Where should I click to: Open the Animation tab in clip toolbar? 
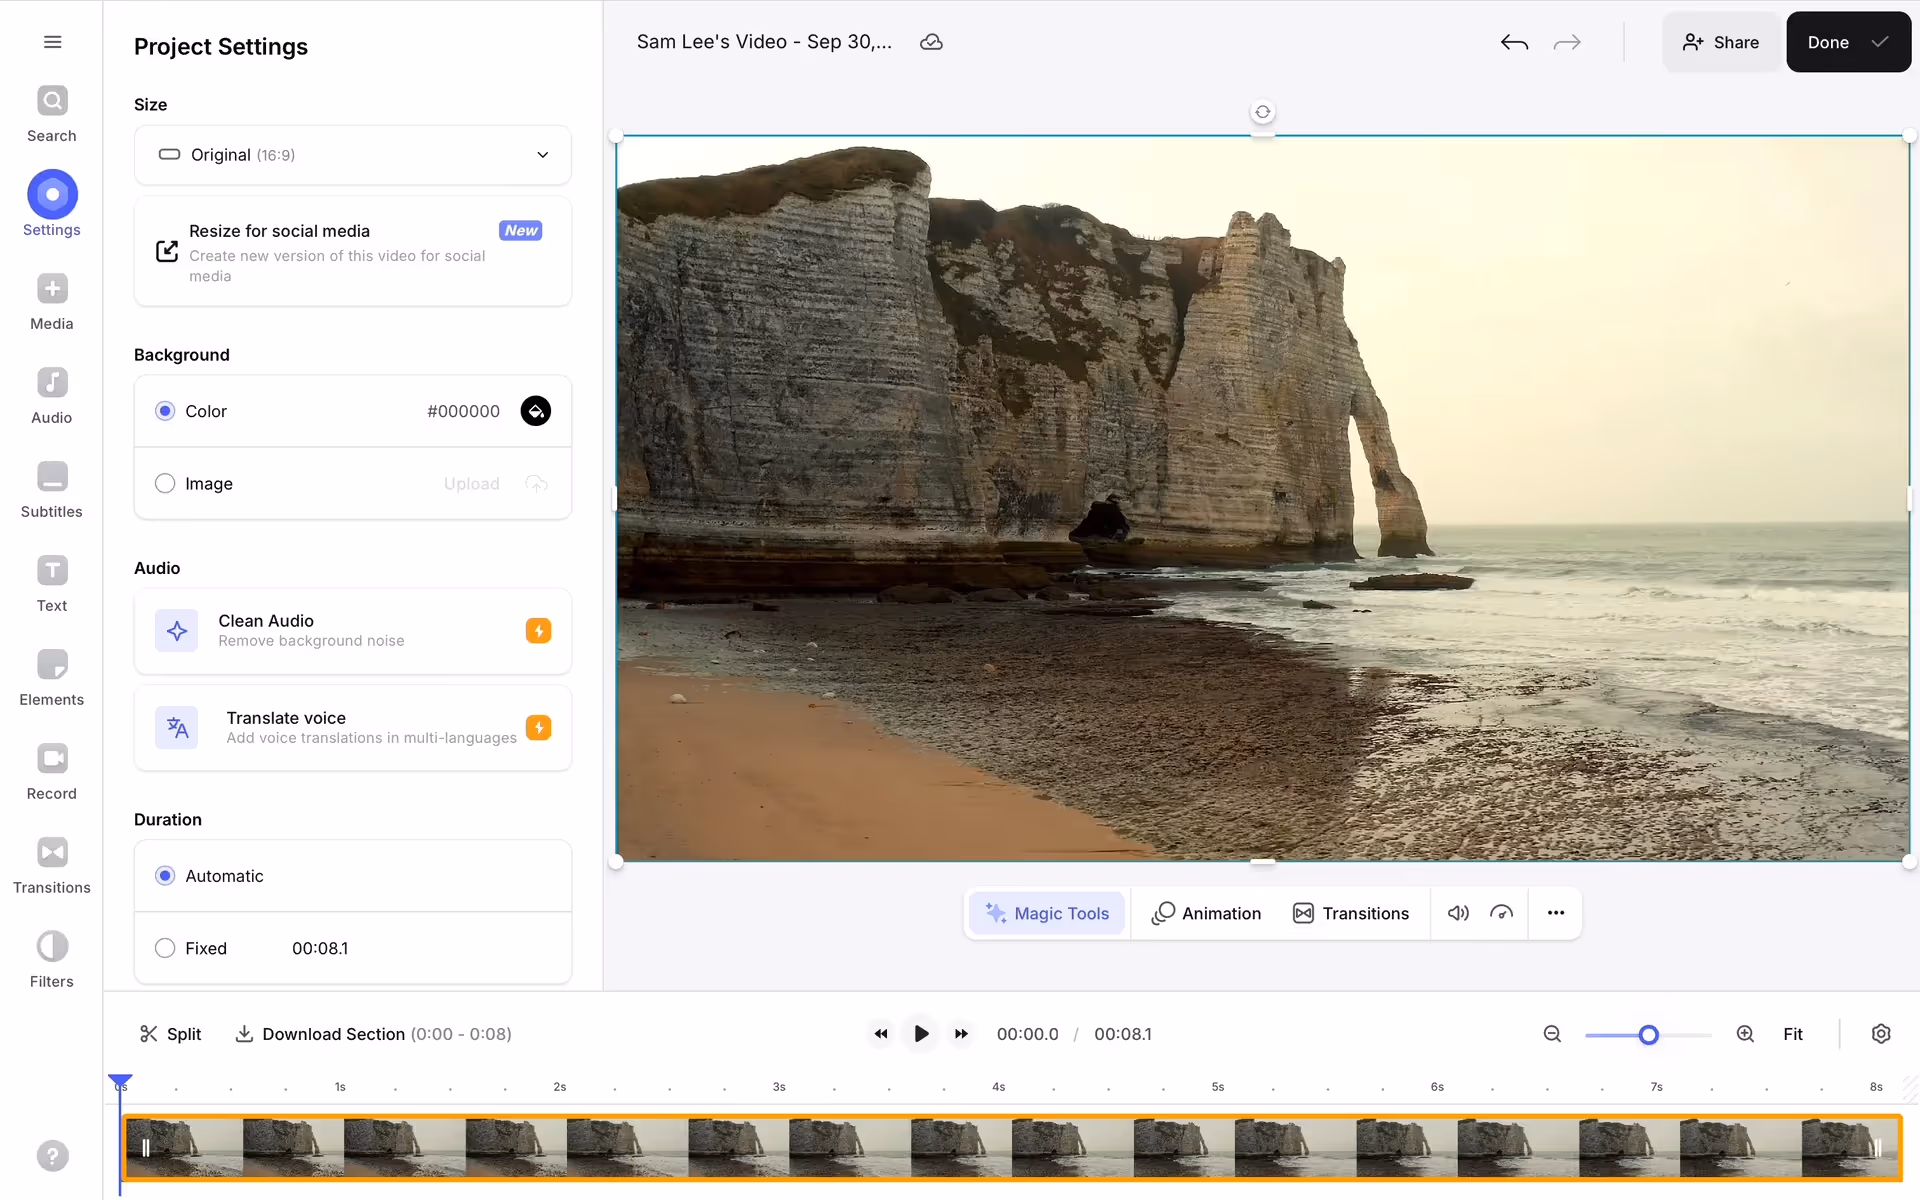1206,913
